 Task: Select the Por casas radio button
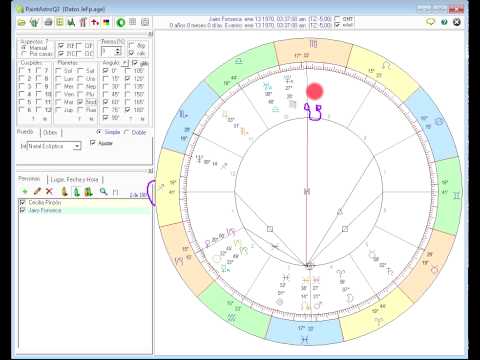point(24,53)
